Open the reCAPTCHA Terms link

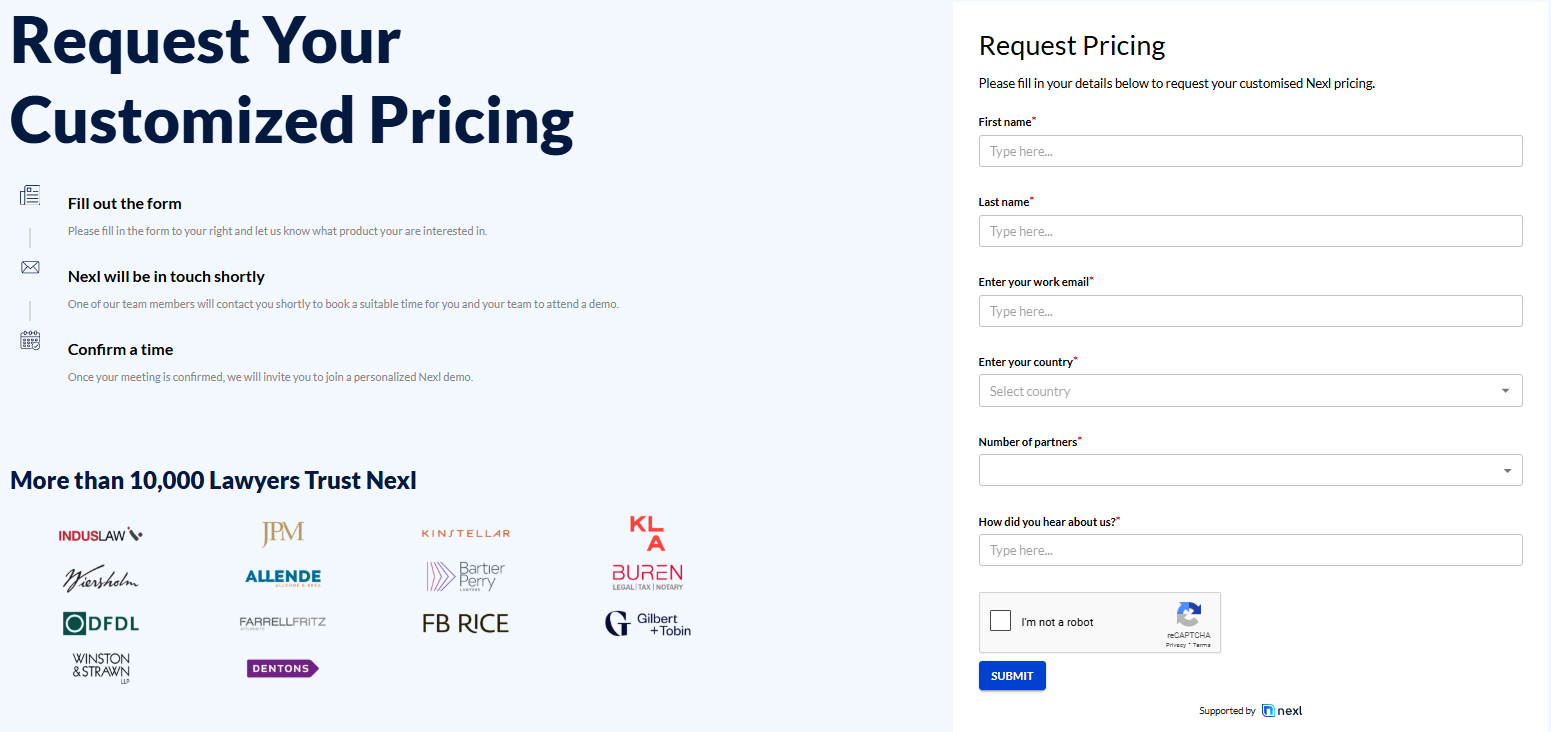click(x=1201, y=645)
